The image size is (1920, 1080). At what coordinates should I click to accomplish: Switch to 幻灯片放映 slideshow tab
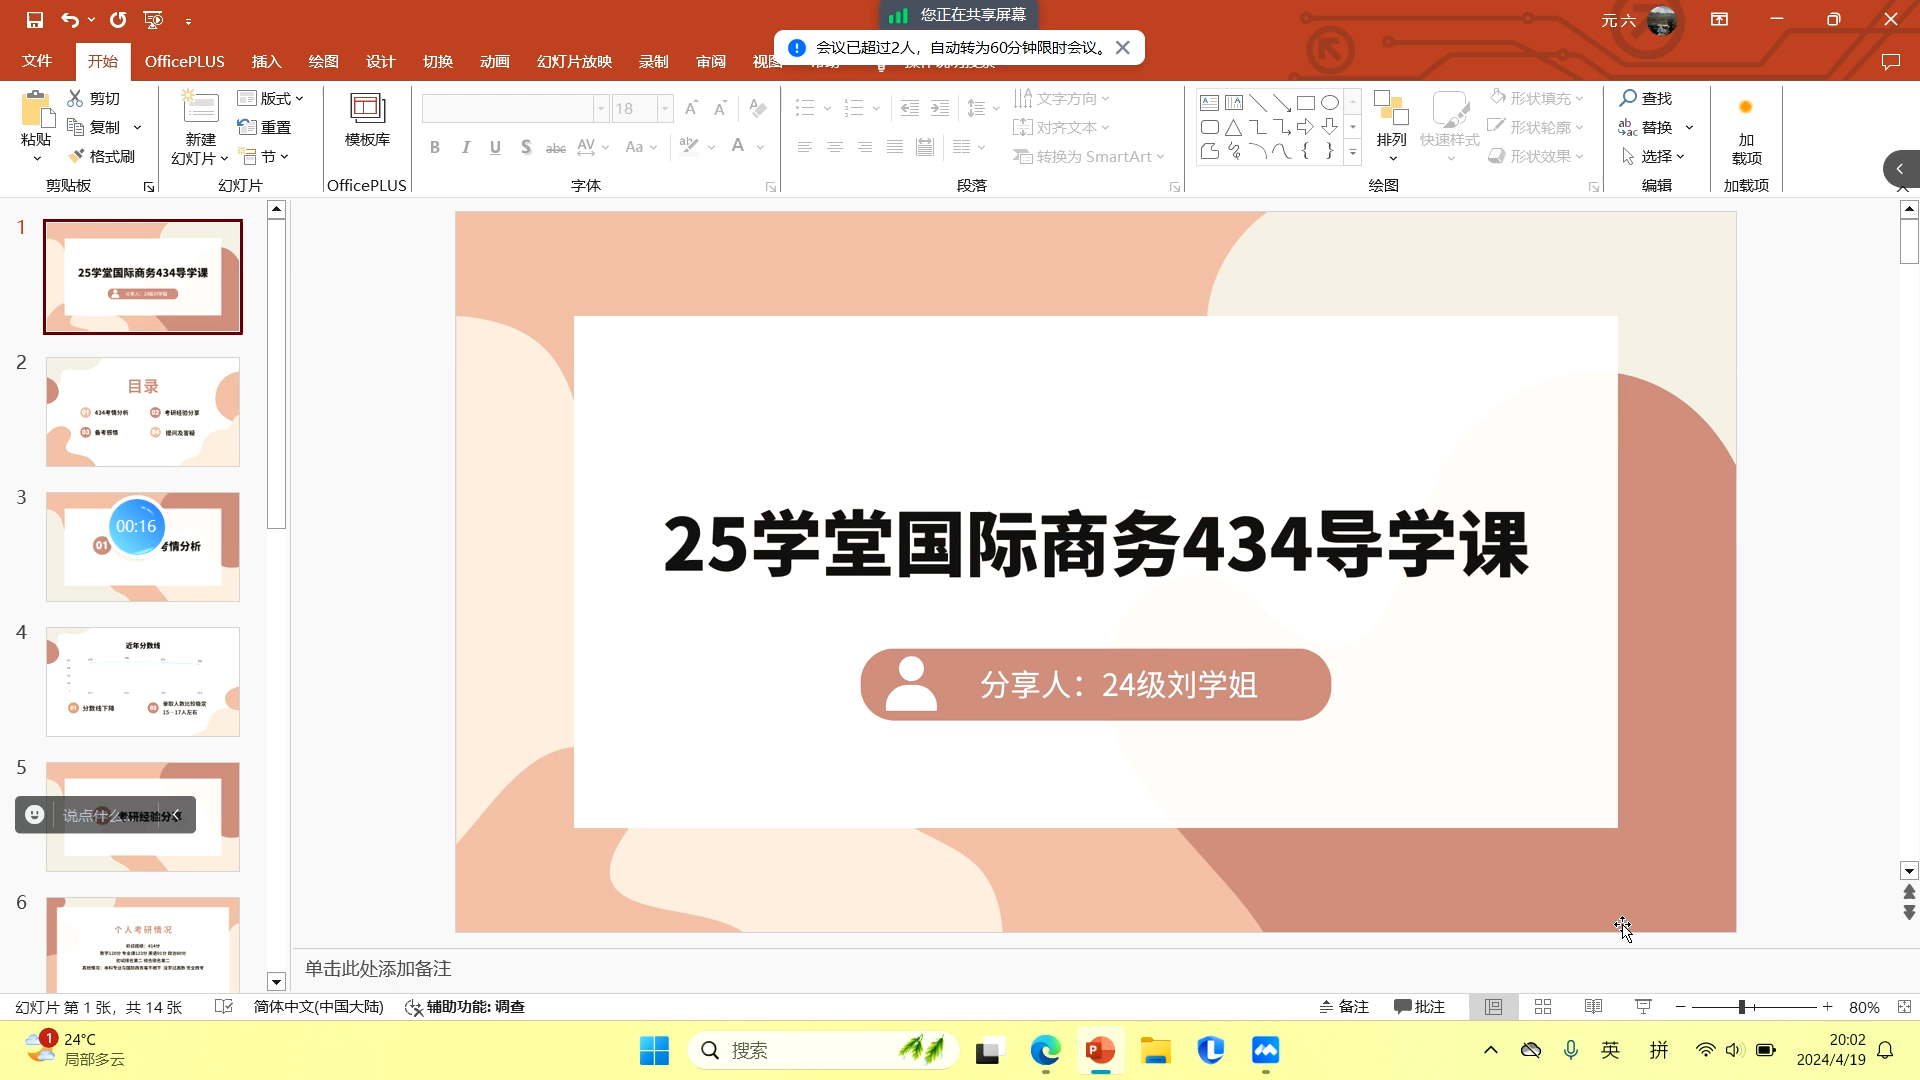click(x=574, y=61)
